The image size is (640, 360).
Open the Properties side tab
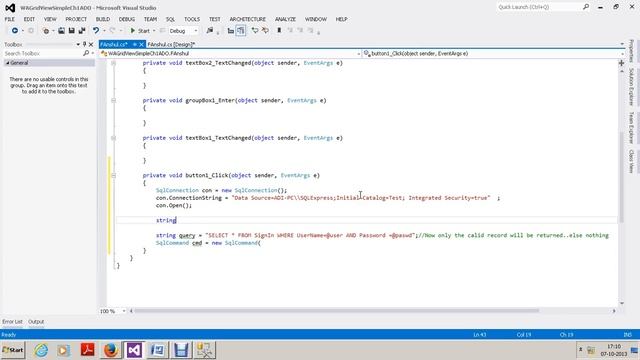tap(631, 51)
